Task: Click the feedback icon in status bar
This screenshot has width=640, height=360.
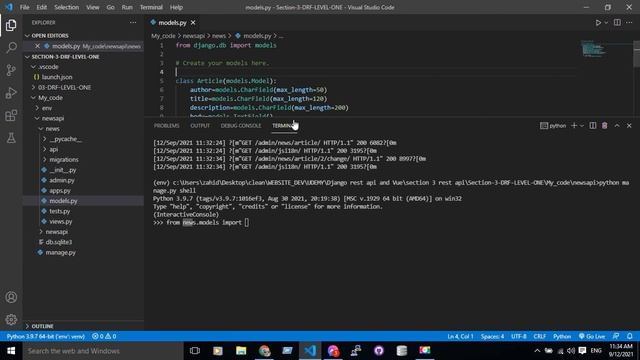Action: (616, 336)
